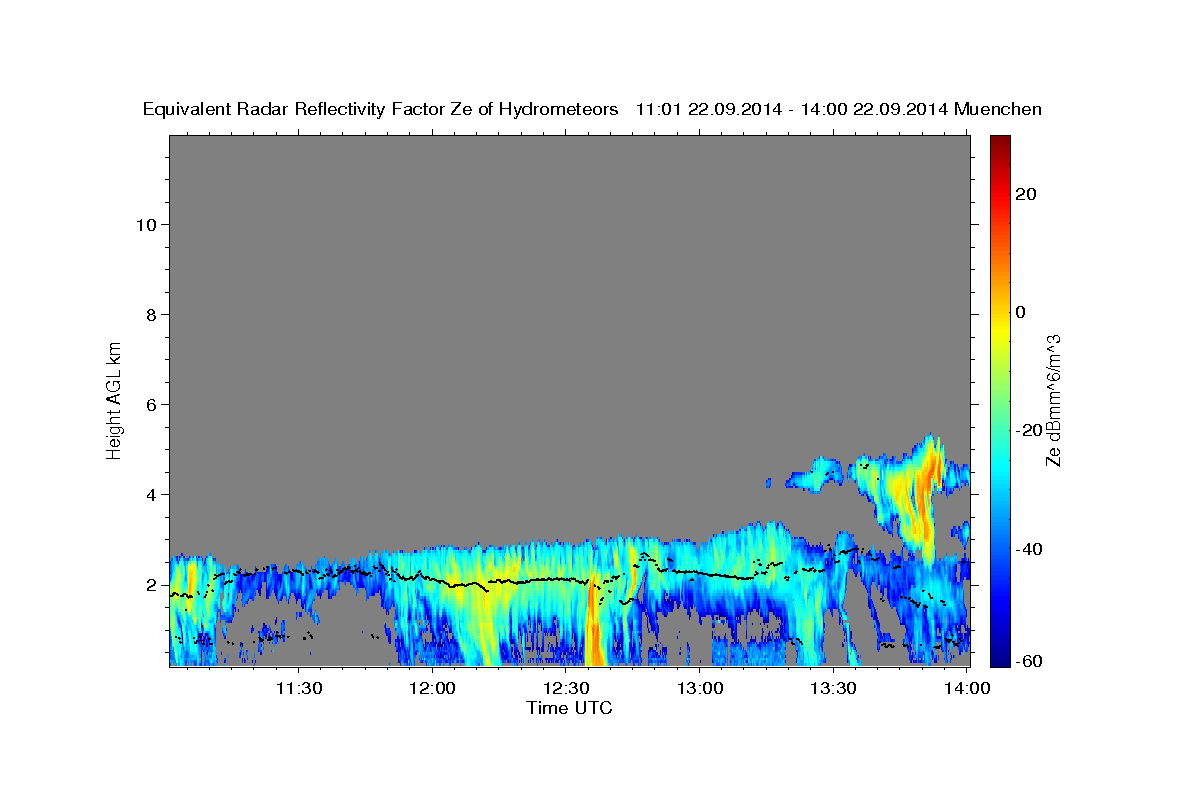Click the 'Ze dBmm^6/m^3' colorbar label
This screenshot has height=800, width=1200.
click(x=1052, y=400)
